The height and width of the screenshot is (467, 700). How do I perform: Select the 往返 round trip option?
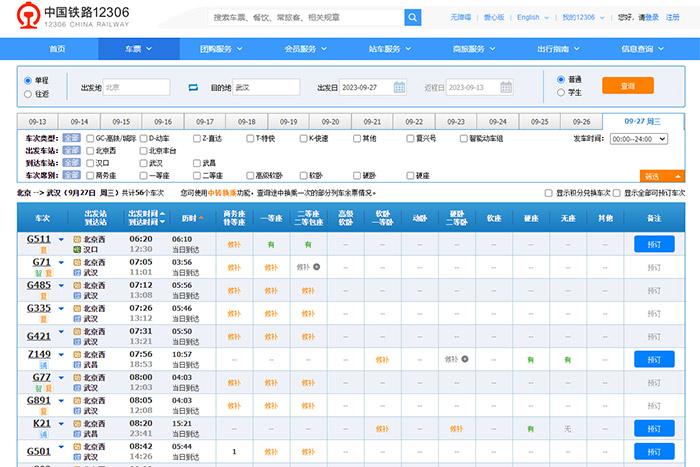(27, 94)
